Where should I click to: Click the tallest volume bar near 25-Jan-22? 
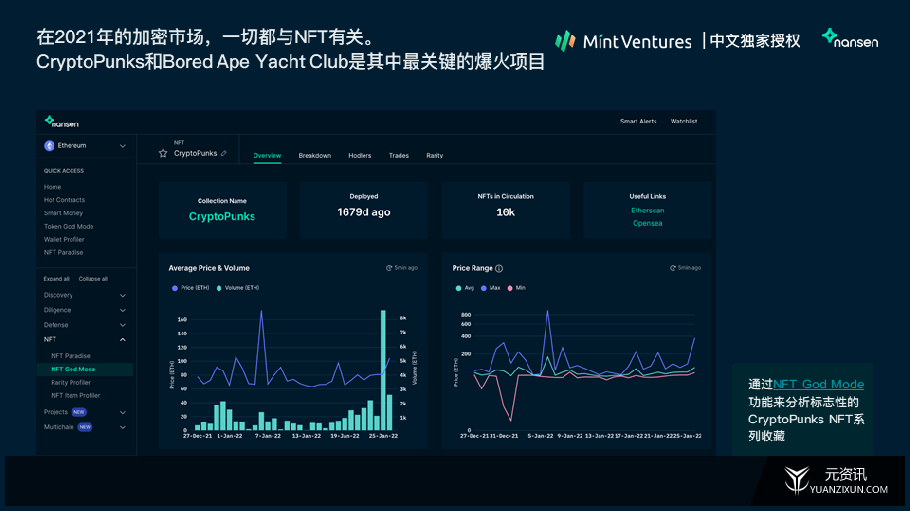[x=383, y=370]
